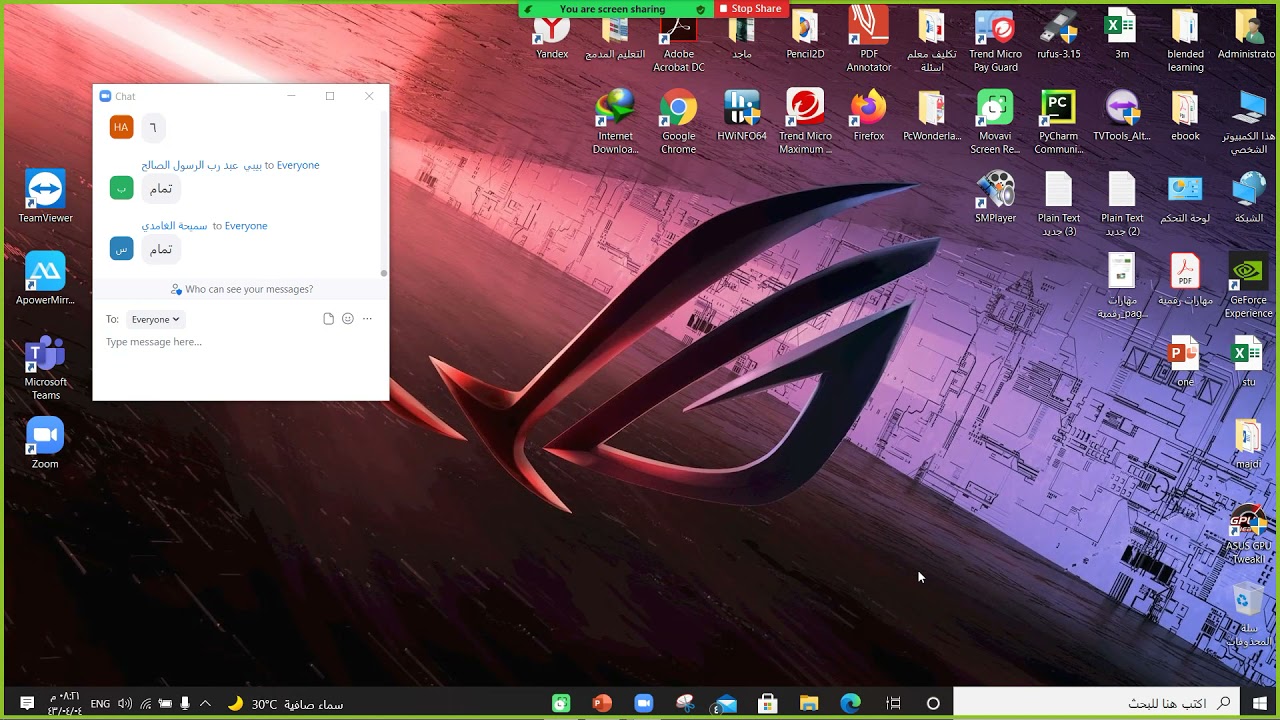Select the PcWonderla folder icon

pos(932,116)
